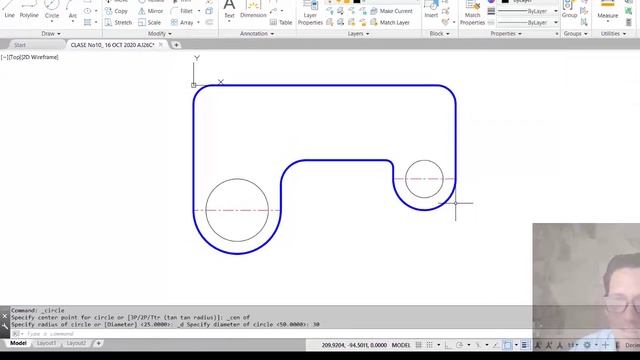Click the MODEL space status button

pos(401,345)
